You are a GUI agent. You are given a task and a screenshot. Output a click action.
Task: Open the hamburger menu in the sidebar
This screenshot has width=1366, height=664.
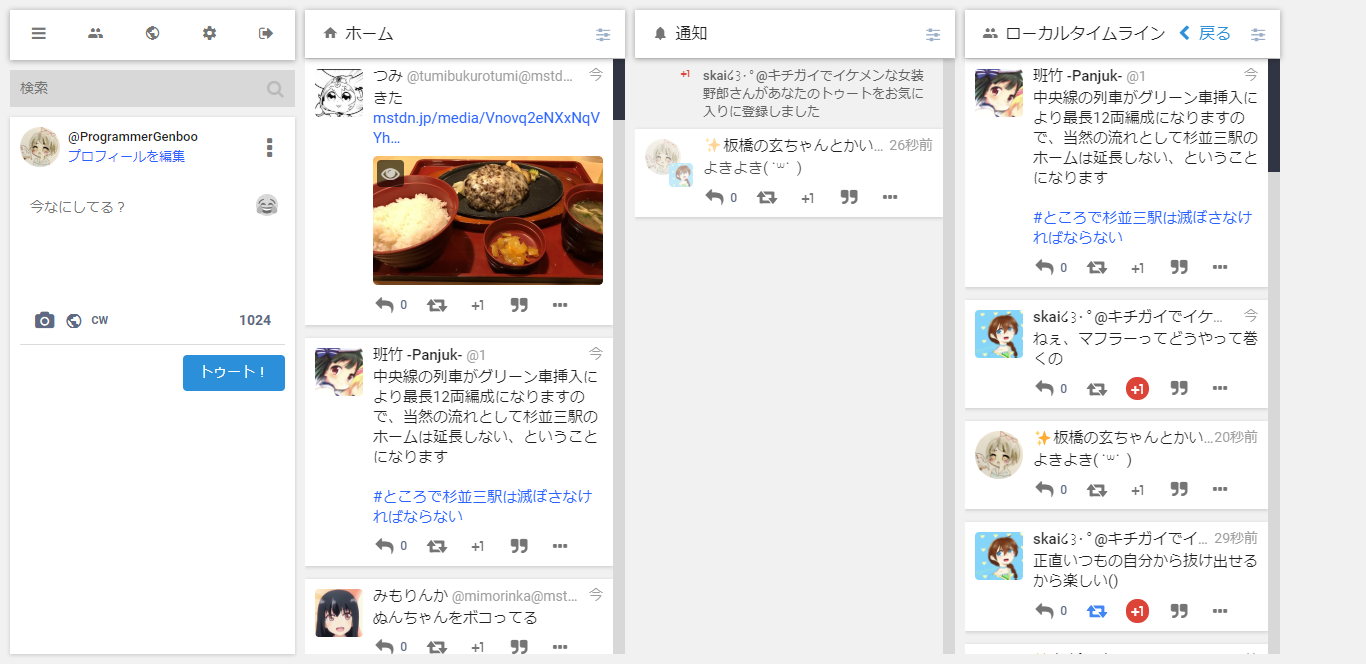[39, 33]
